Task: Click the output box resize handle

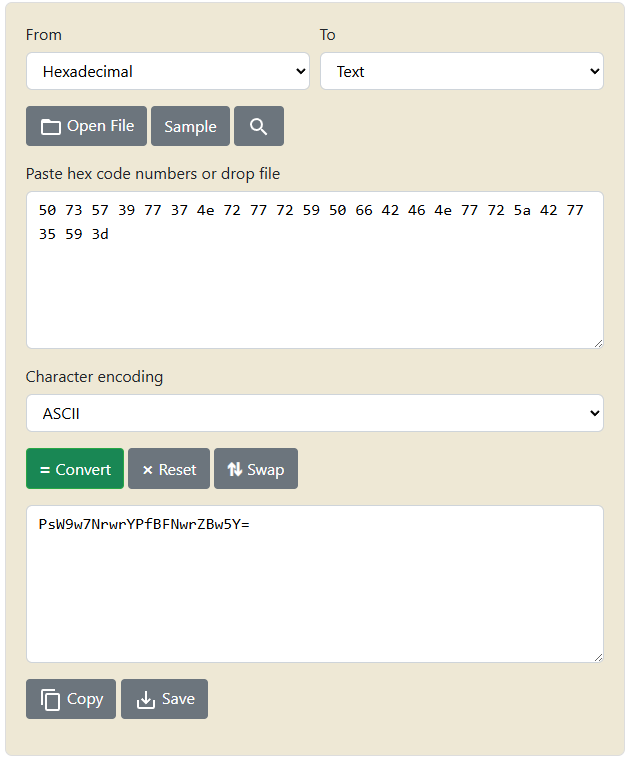Action: [x=598, y=656]
